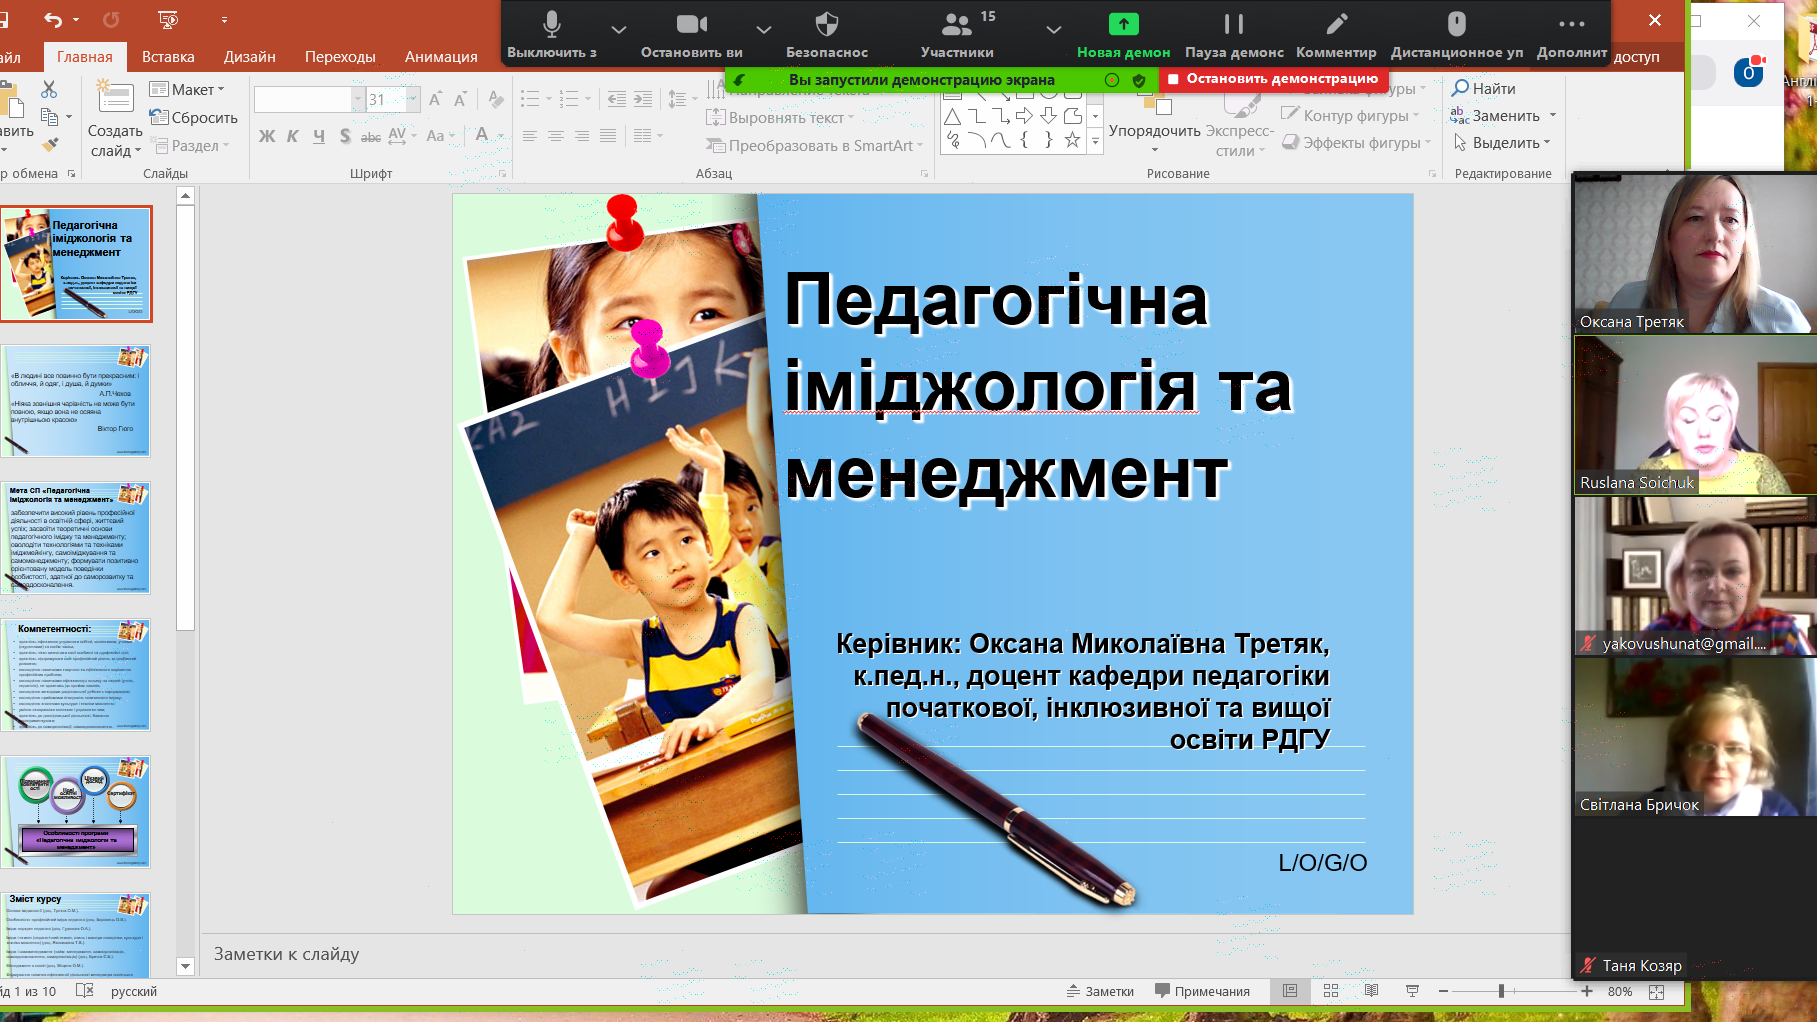
Task: Toggle strikethrough abc formatting
Action: (371, 136)
